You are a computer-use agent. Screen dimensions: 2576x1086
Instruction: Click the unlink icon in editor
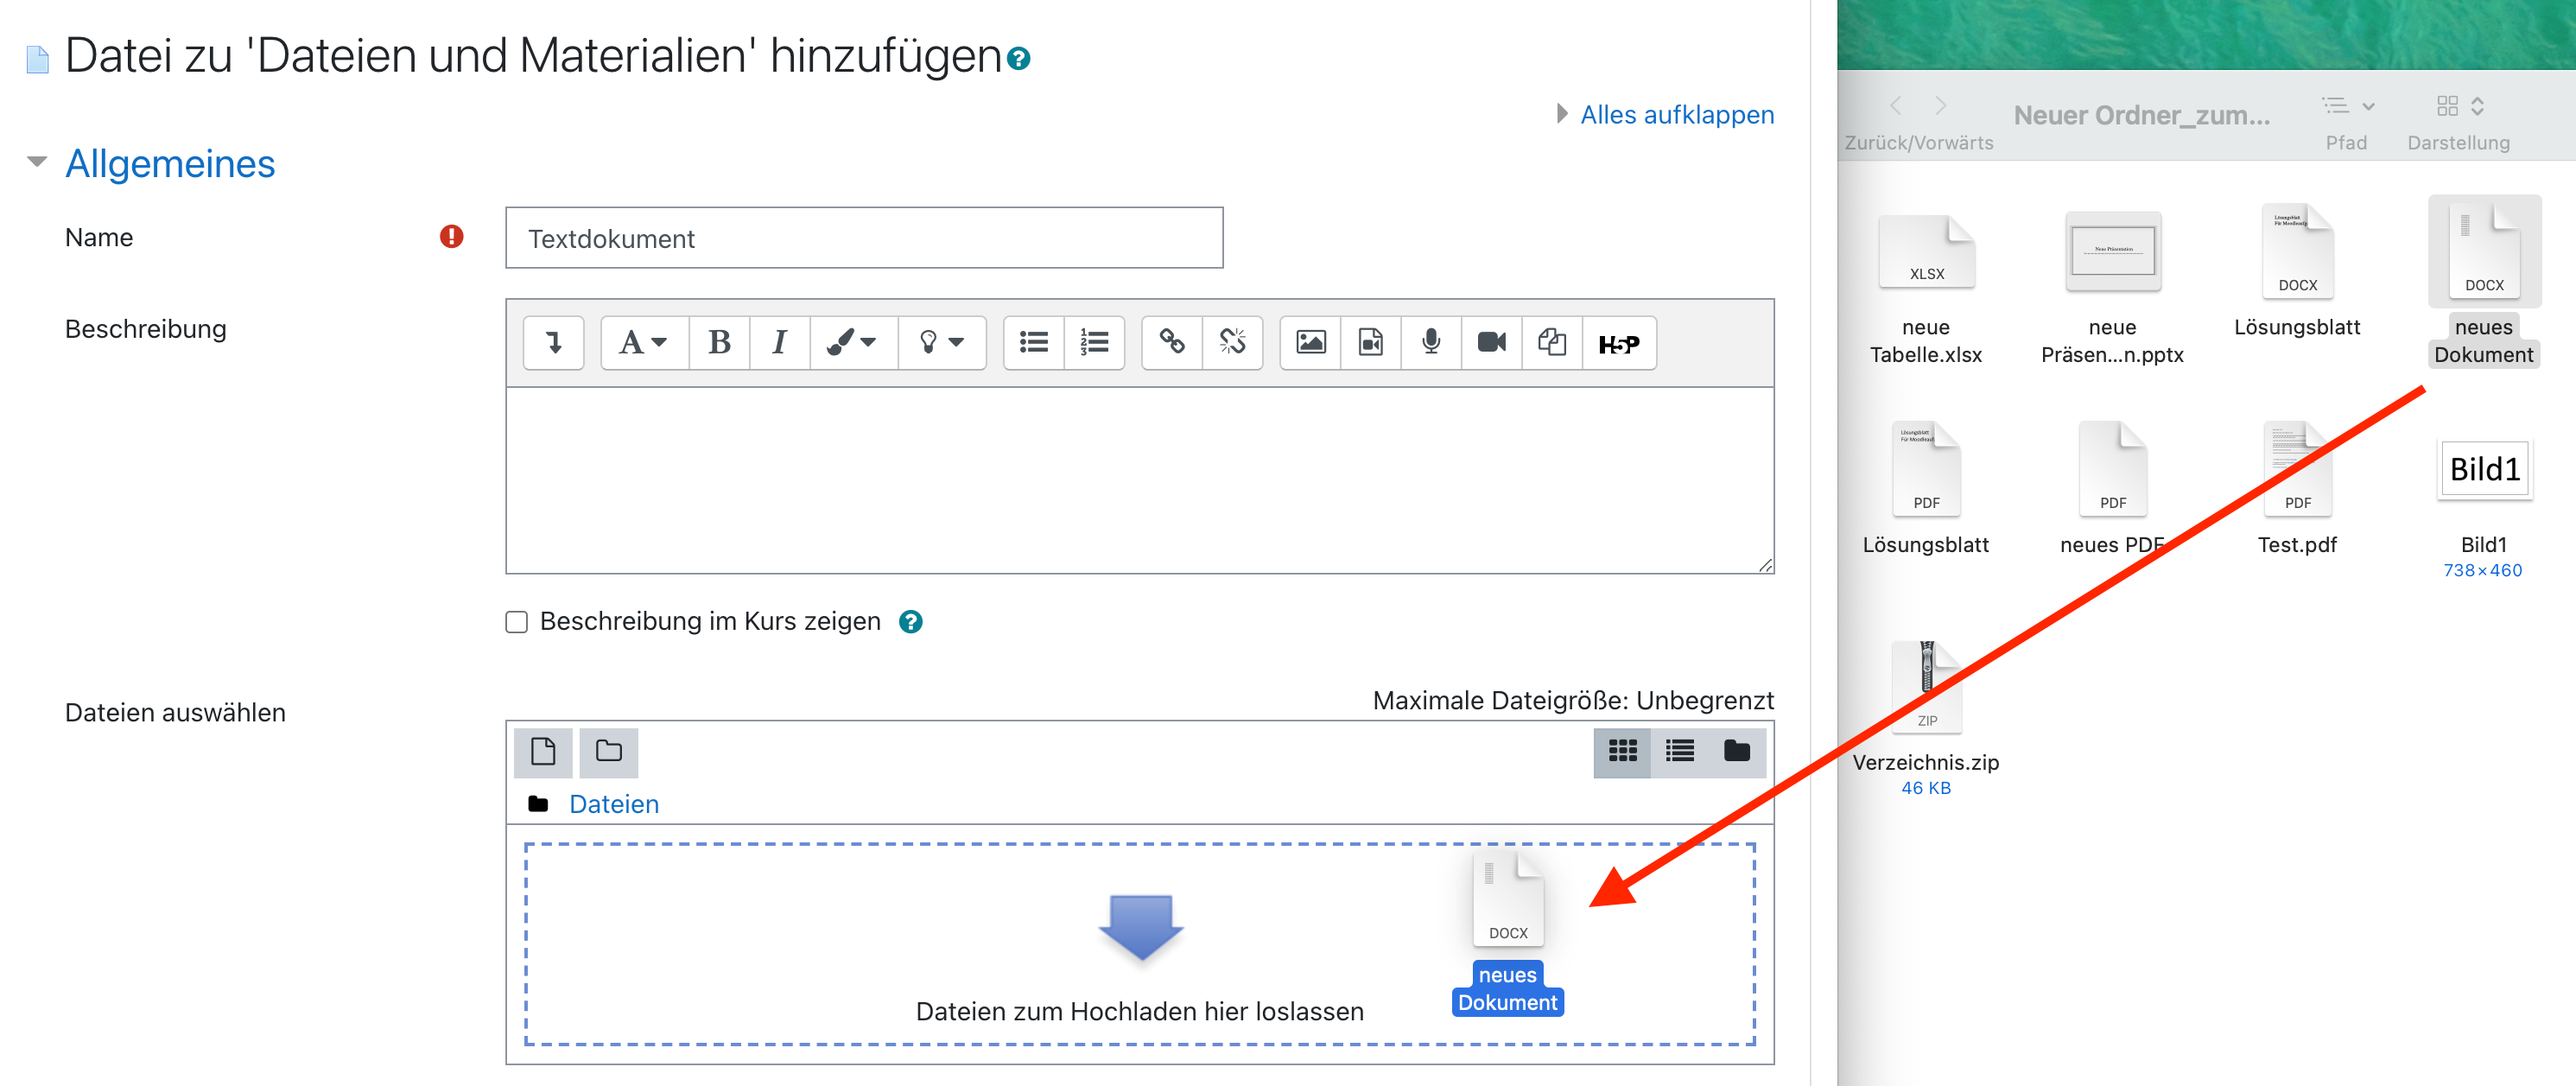[1232, 343]
